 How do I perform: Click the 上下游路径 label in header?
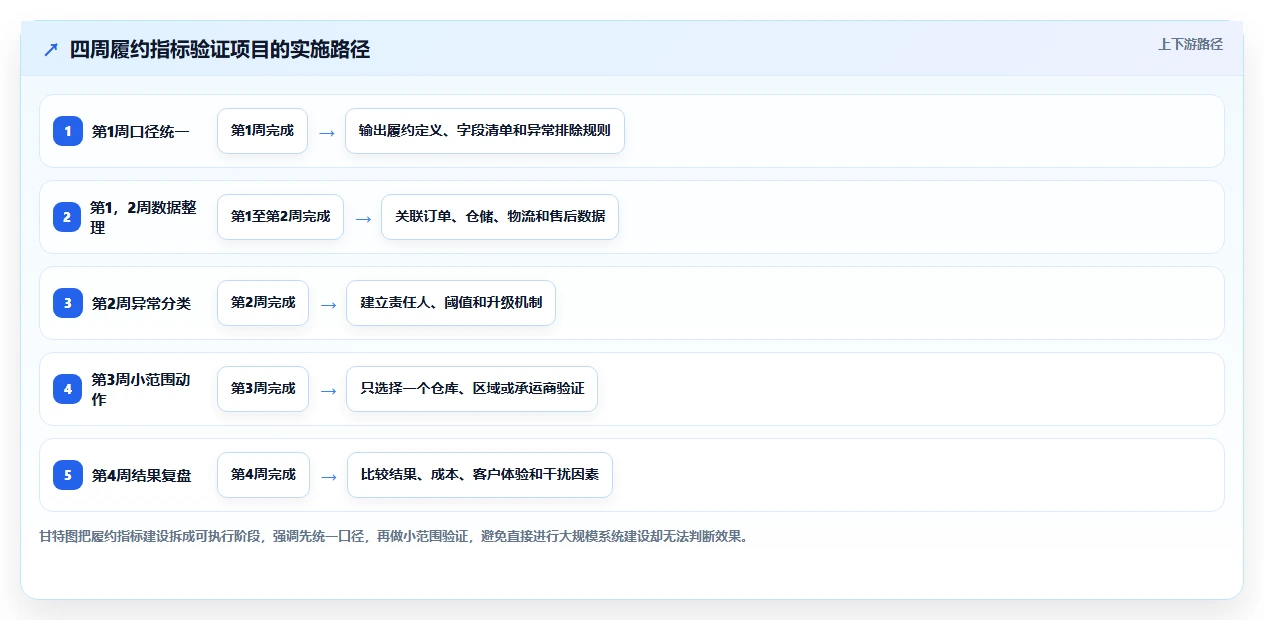(x=1190, y=44)
